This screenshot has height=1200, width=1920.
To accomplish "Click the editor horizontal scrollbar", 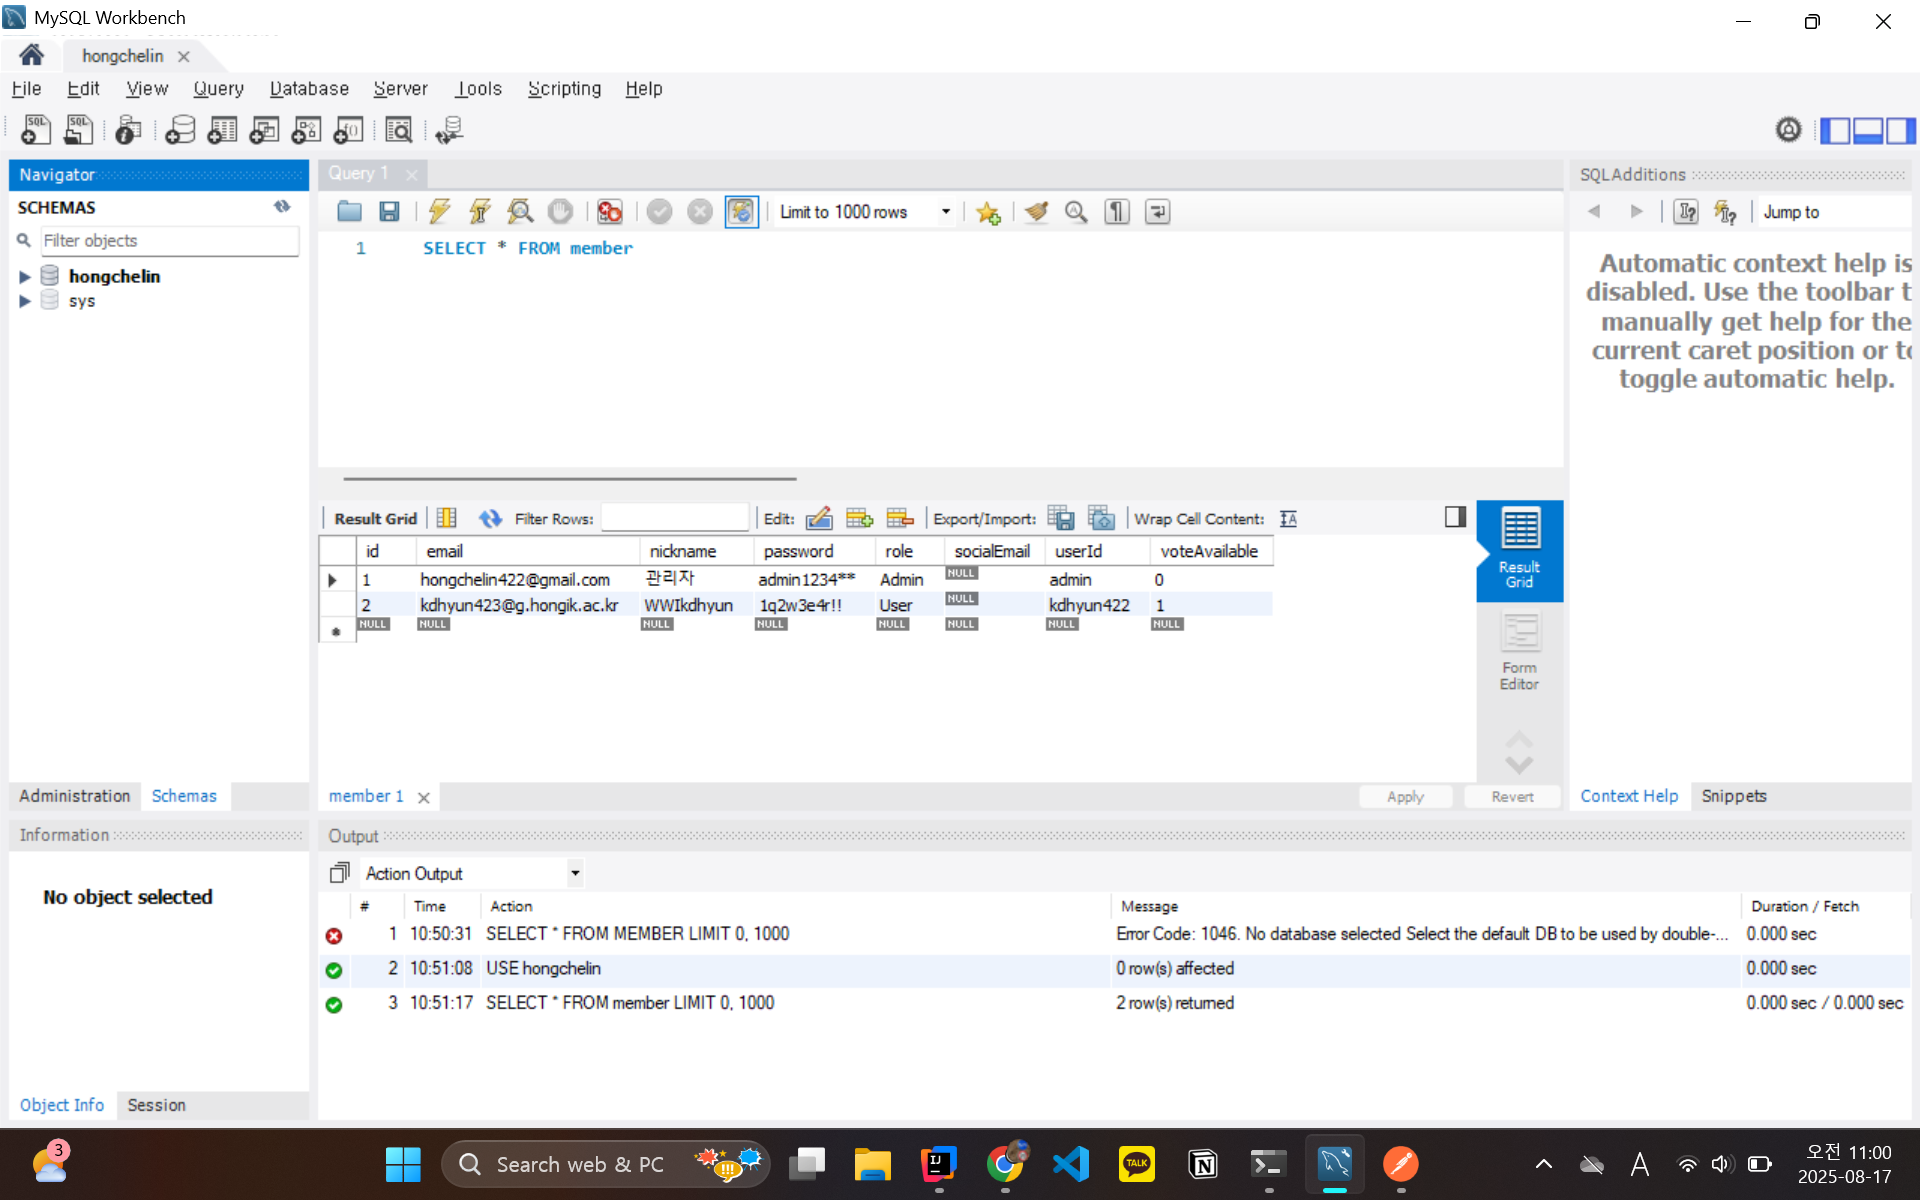I will (569, 479).
